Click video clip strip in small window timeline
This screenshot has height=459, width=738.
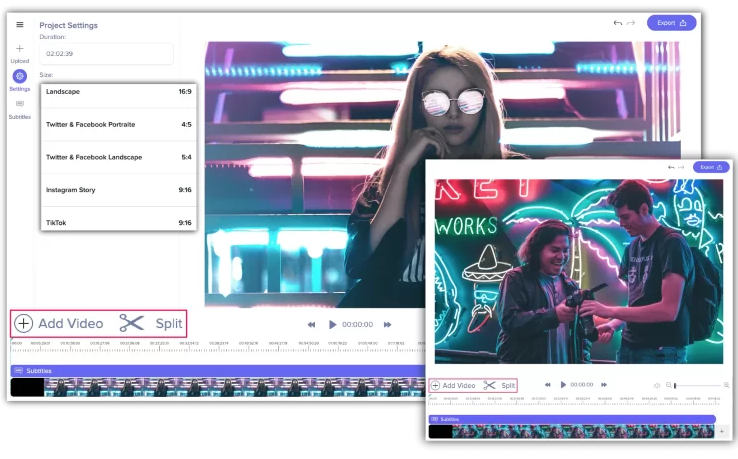572,431
